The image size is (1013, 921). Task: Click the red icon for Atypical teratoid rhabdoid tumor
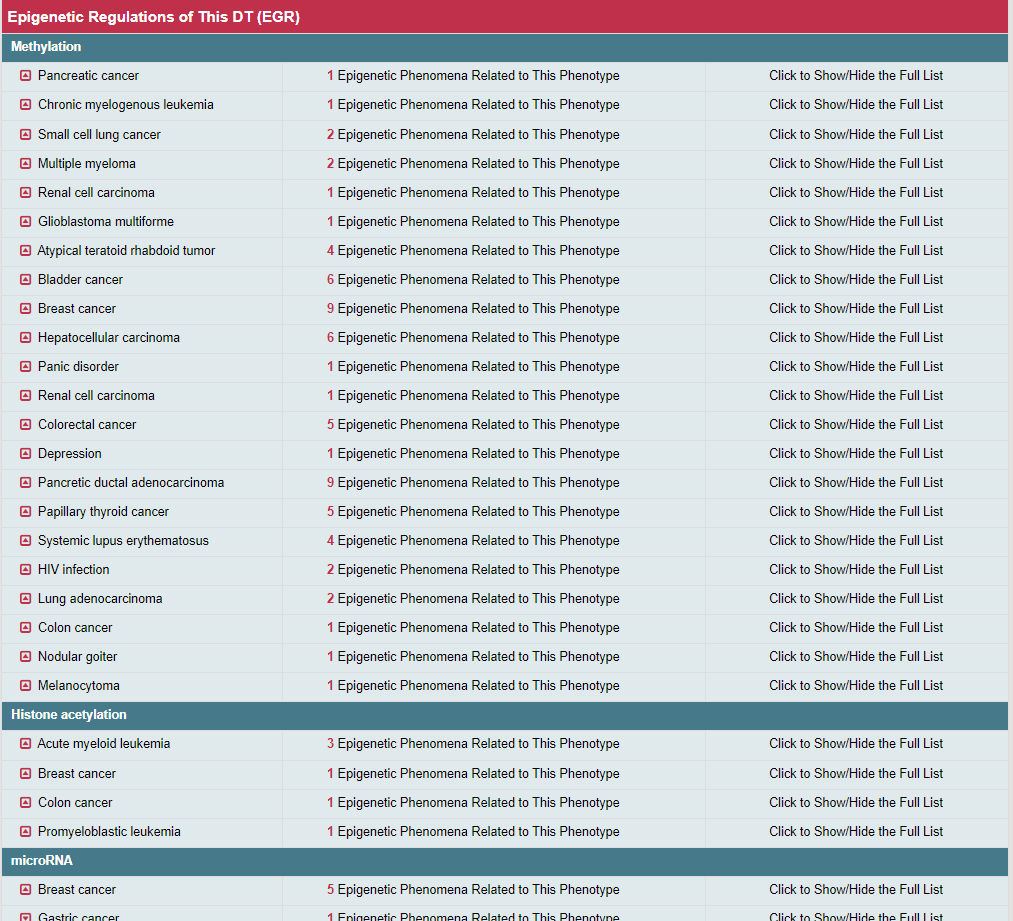25,251
